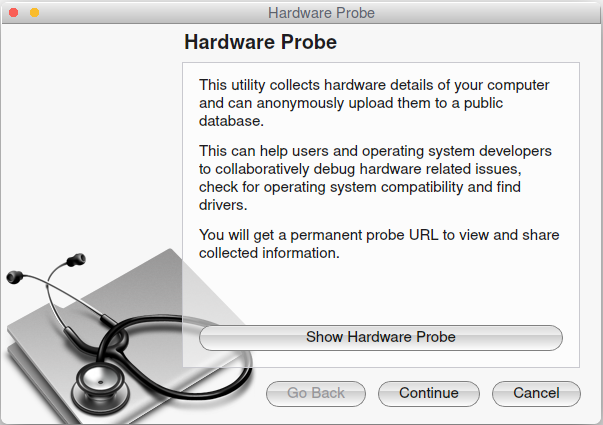Continue to the next step

point(429,393)
